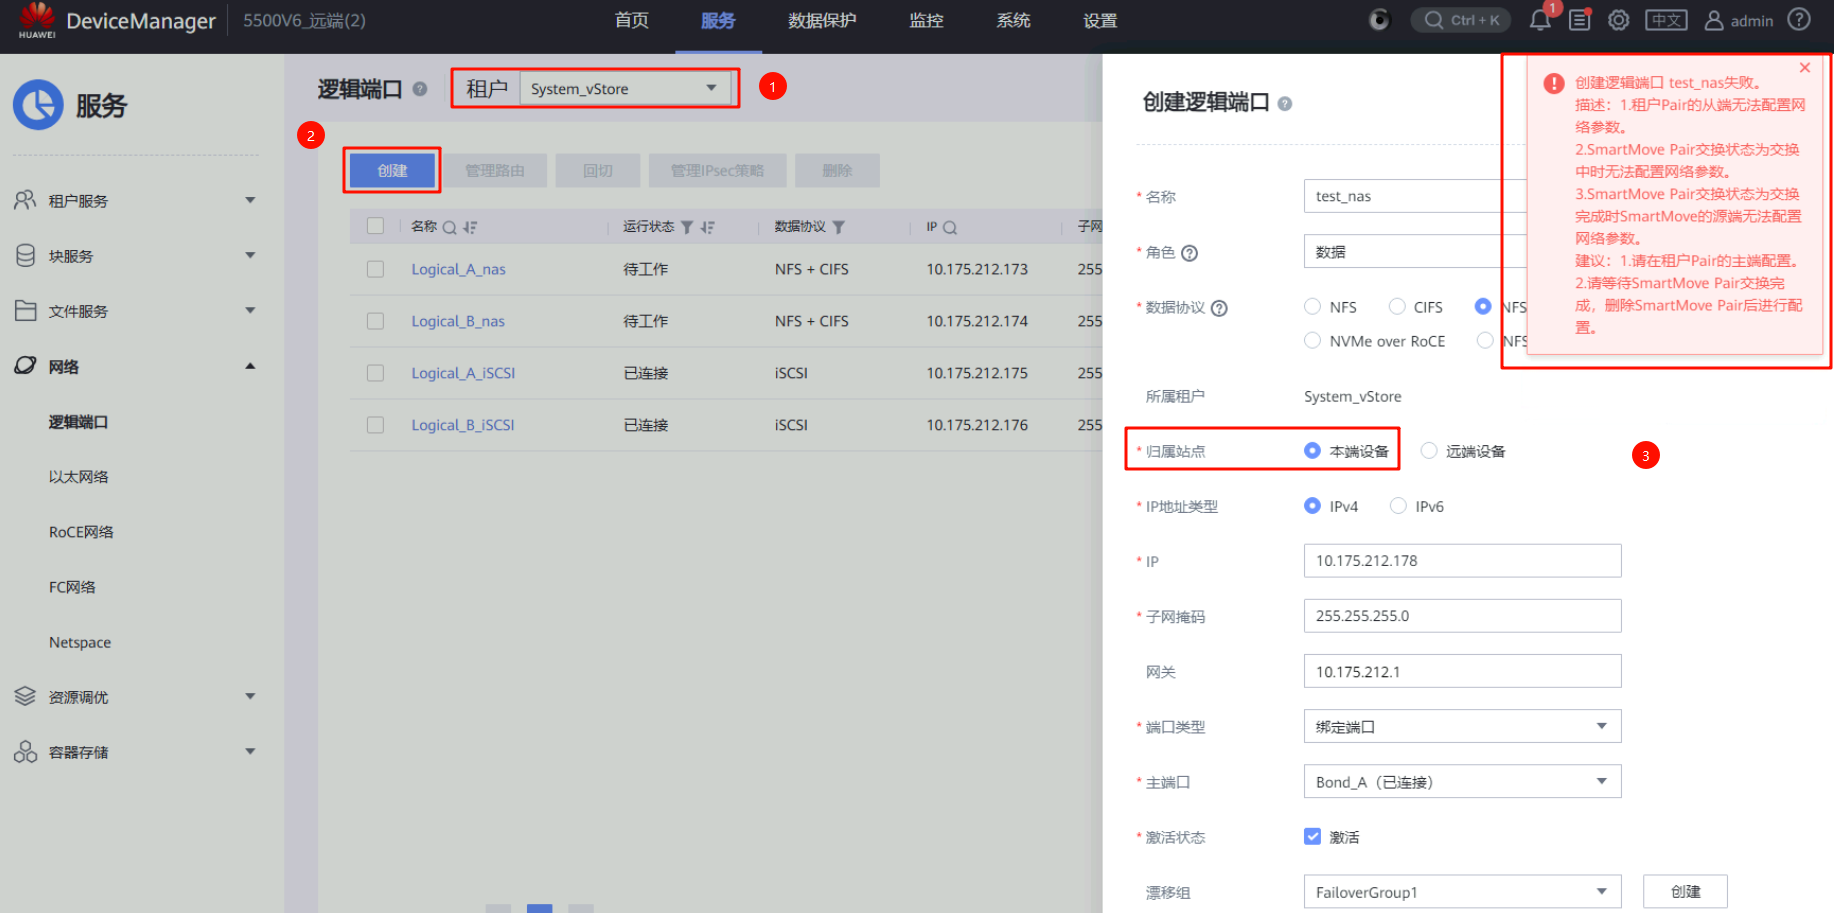Open the 租户 System_vStore dropdown
Image resolution: width=1834 pixels, height=913 pixels.
[624, 89]
